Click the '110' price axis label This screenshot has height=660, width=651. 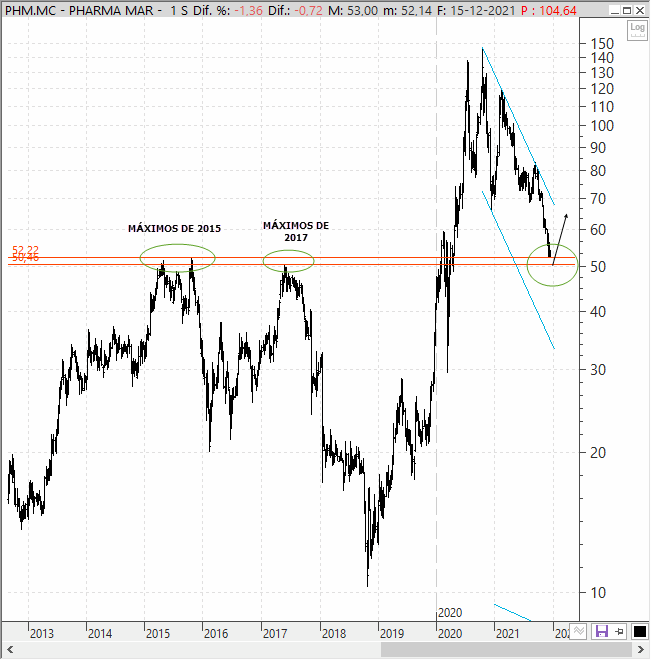point(602,107)
